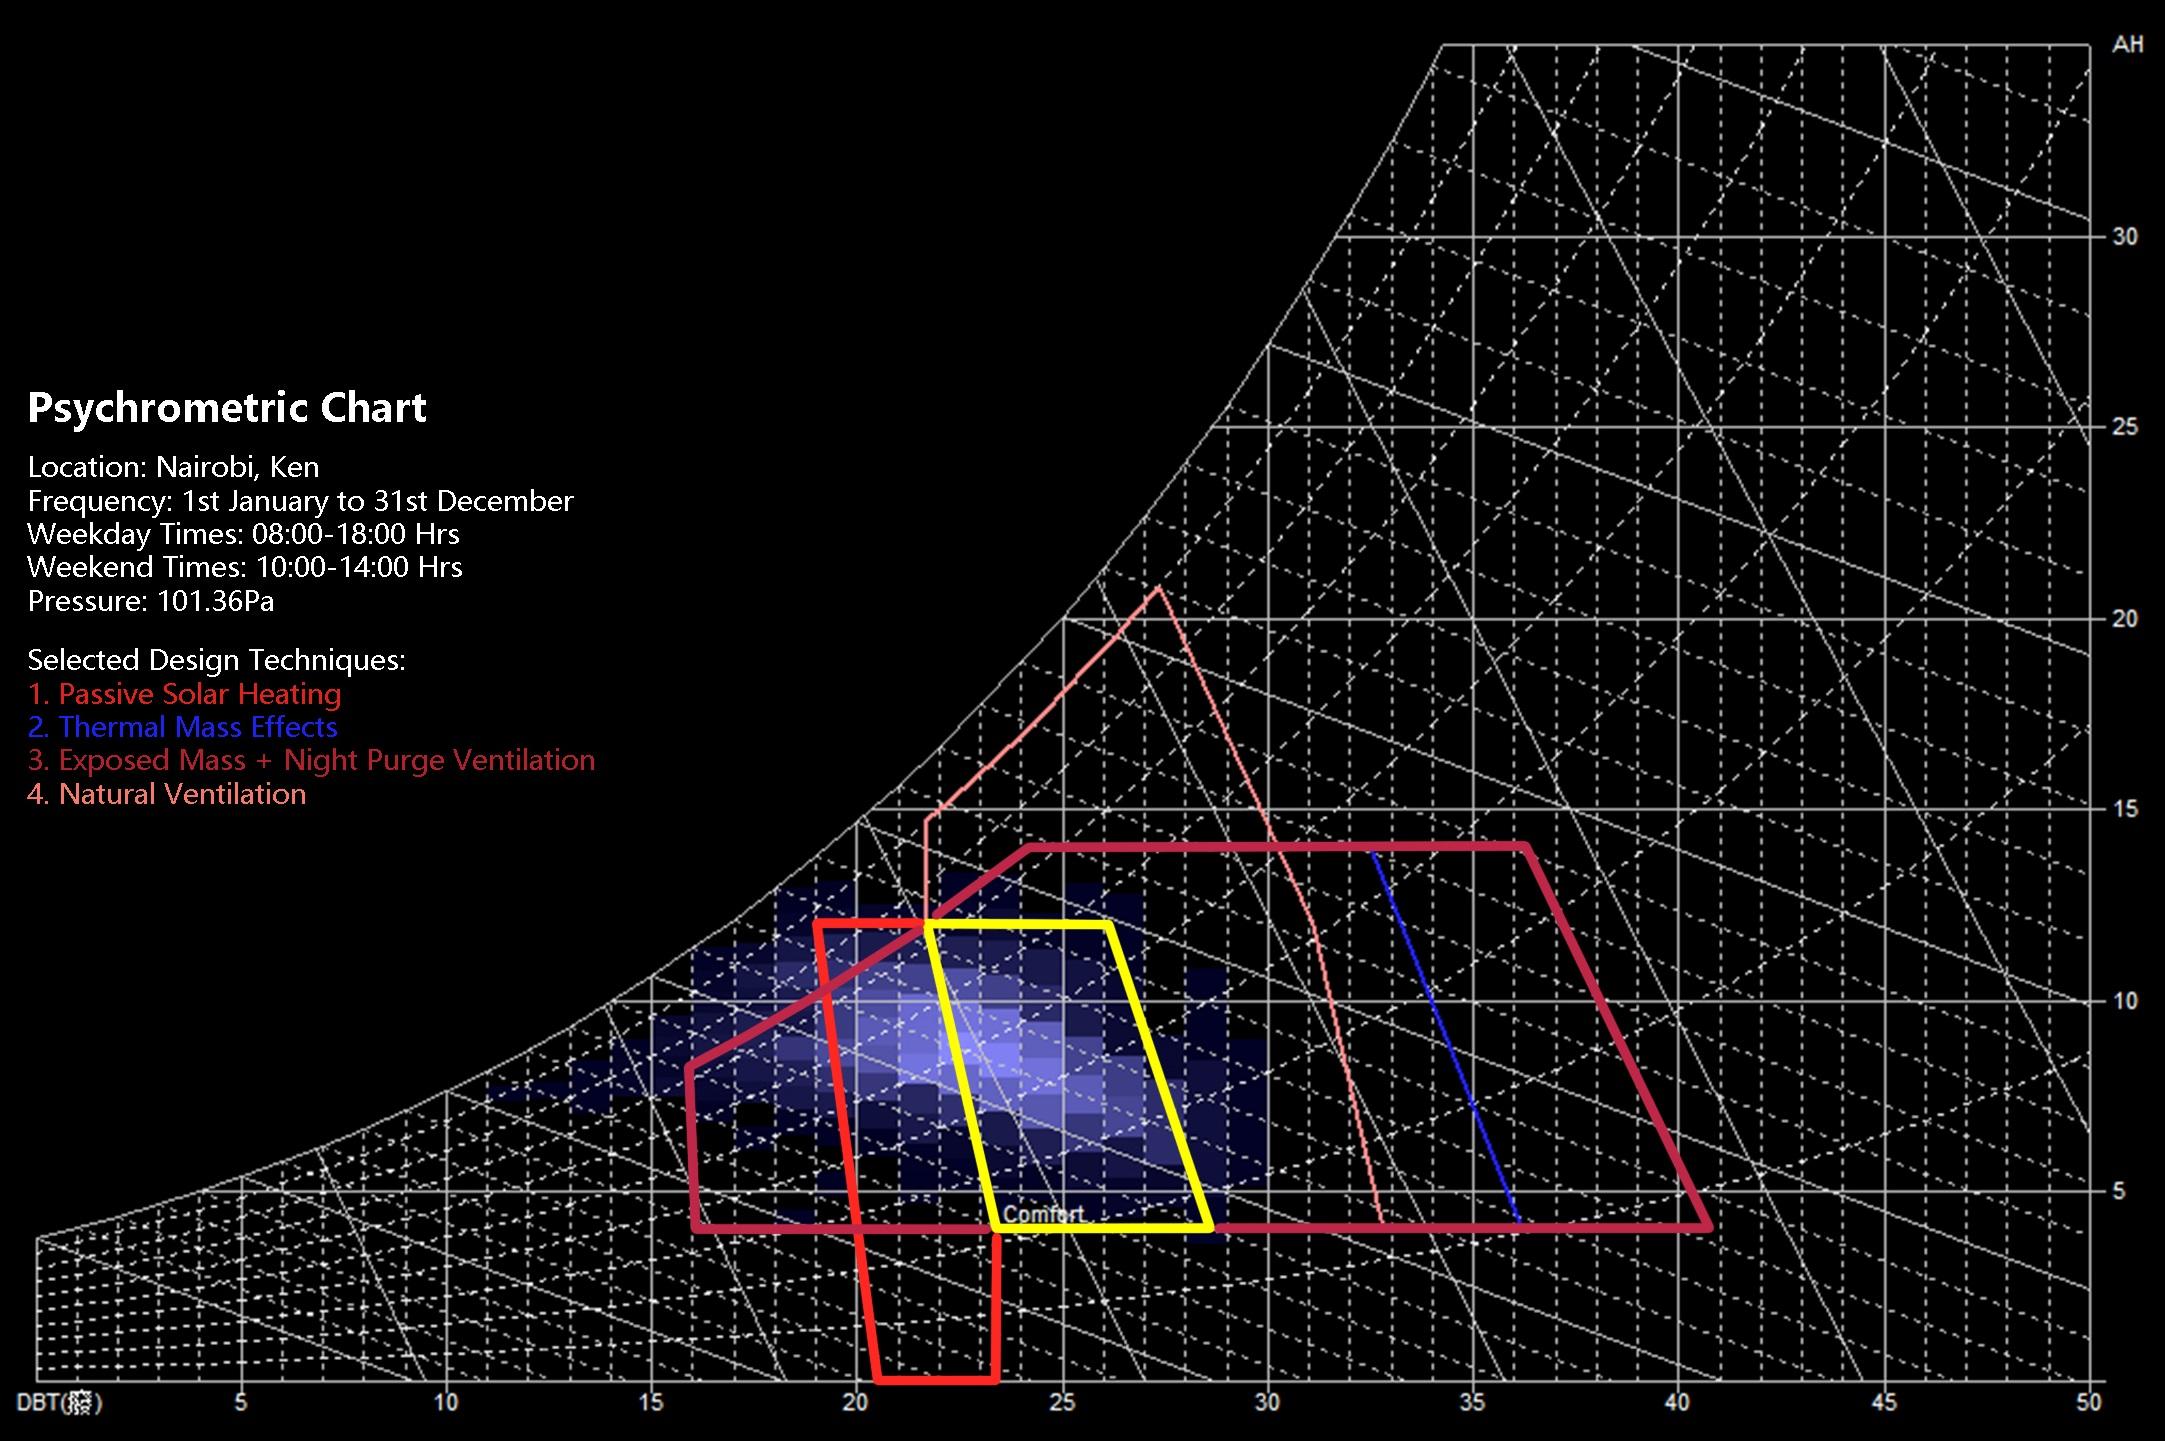The width and height of the screenshot is (2165, 1441).
Task: Click the 20 tick on AH axis
Action: coord(2124,619)
